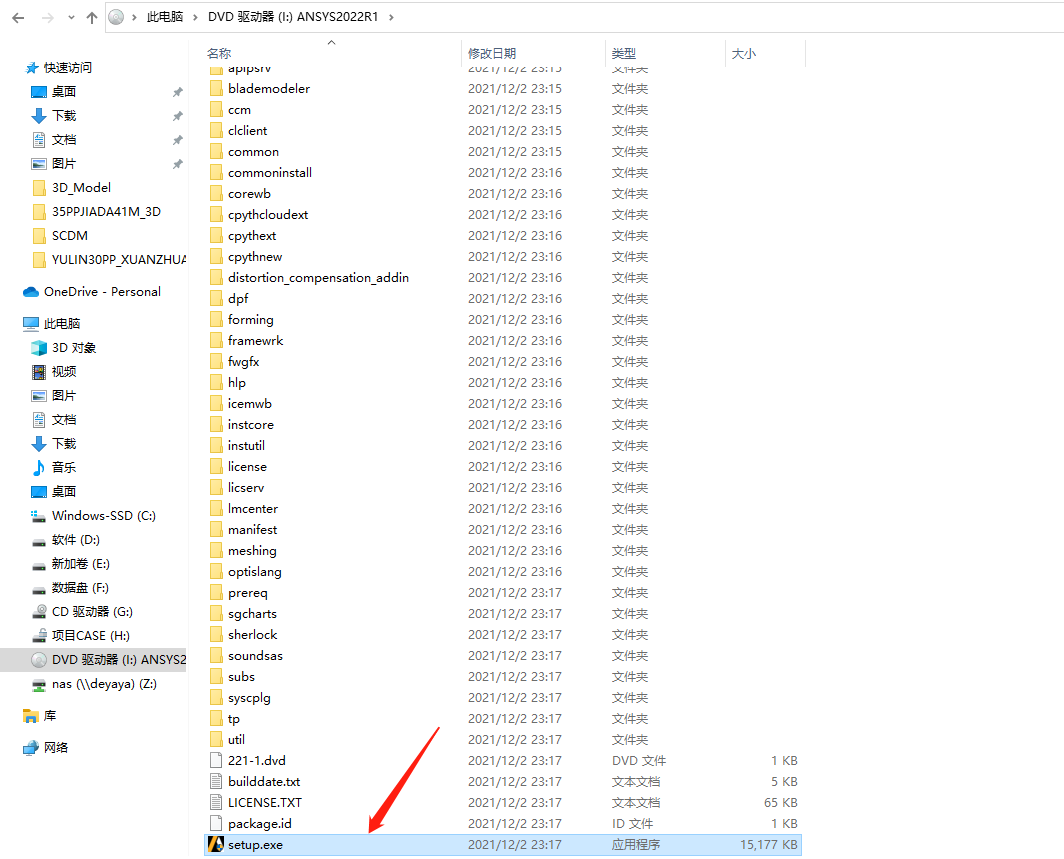The height and width of the screenshot is (859, 1064).
Task: Expand chevron after 此电脑 in address bar
Action: pos(197,17)
